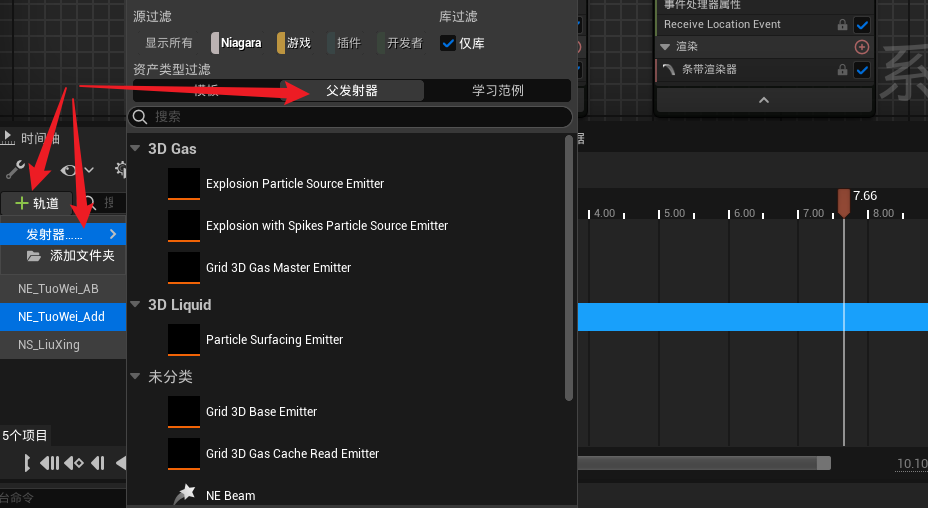Click the timeline horizontal range scrollbar
Viewport: 928px width, 508px height.
(x=704, y=463)
